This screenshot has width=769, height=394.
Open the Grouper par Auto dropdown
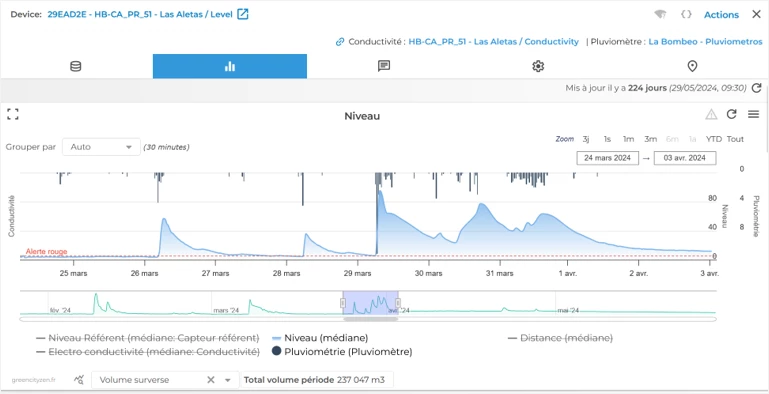coord(102,147)
